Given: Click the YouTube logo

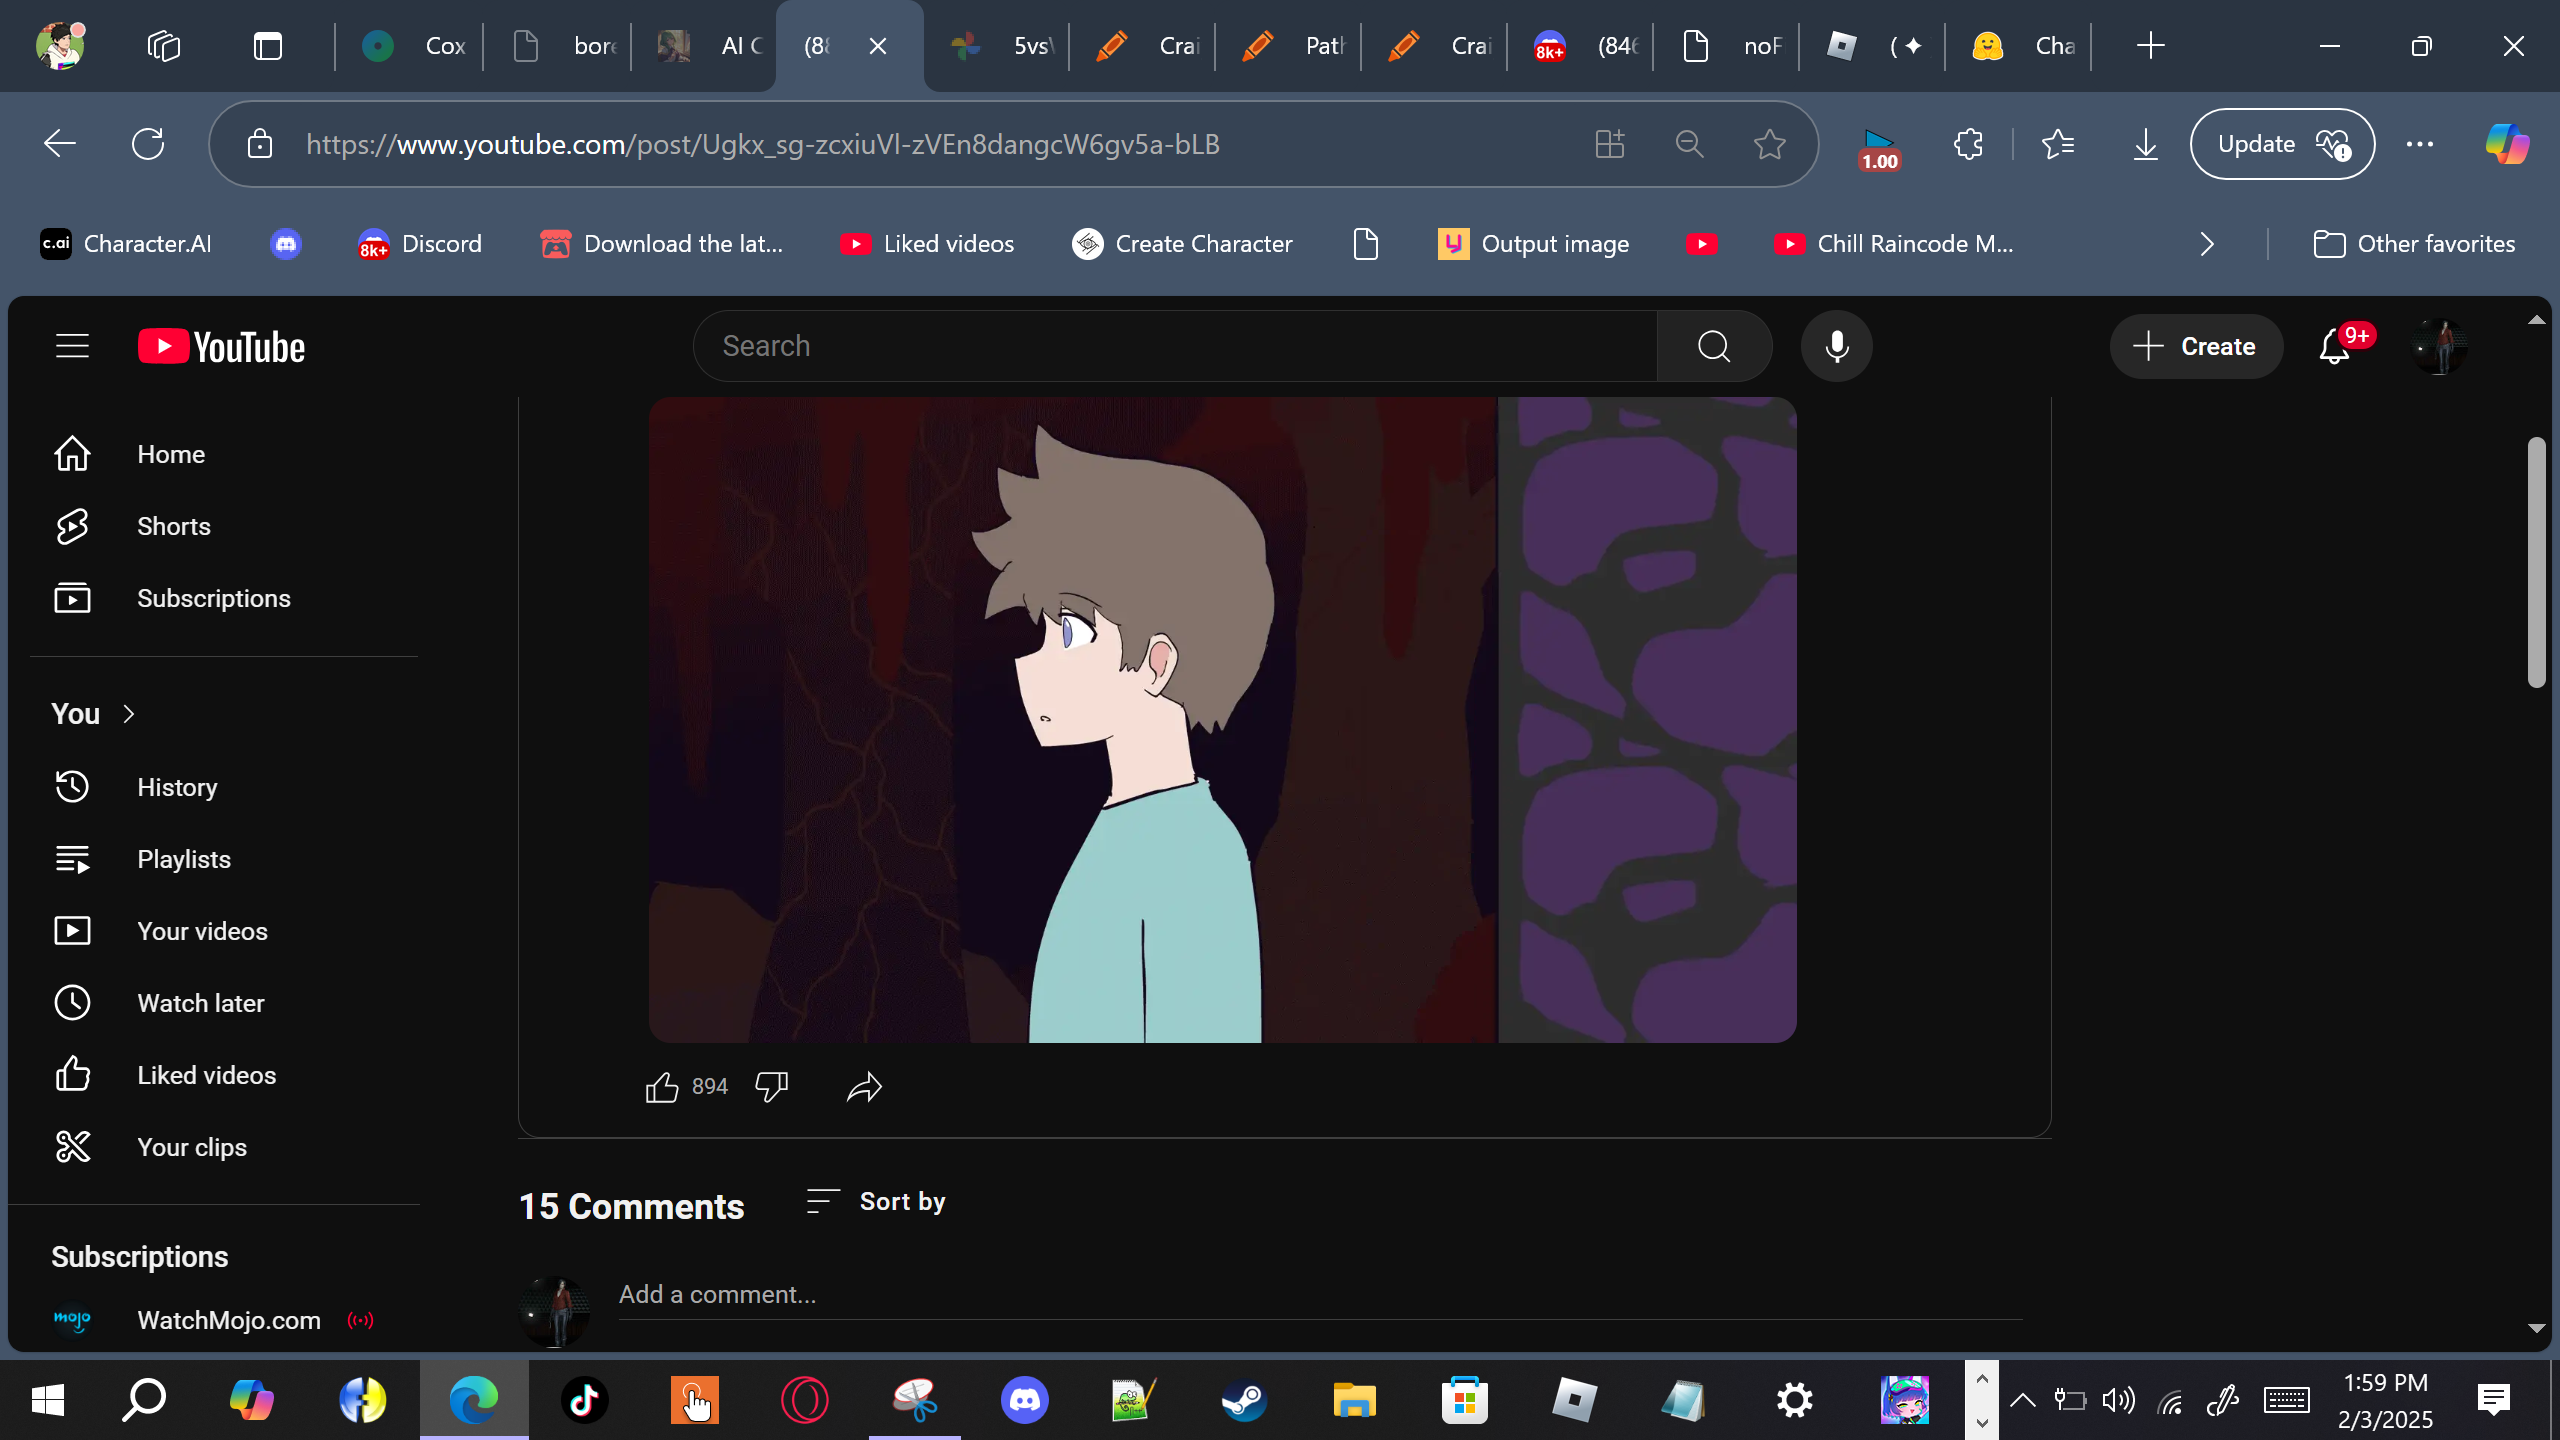Looking at the screenshot, I should tap(221, 346).
